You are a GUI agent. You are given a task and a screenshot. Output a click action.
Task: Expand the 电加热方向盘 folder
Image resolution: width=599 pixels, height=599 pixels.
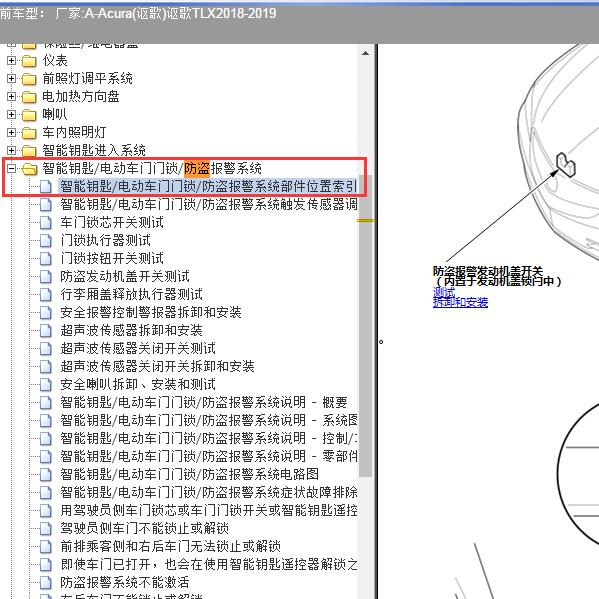(11, 96)
